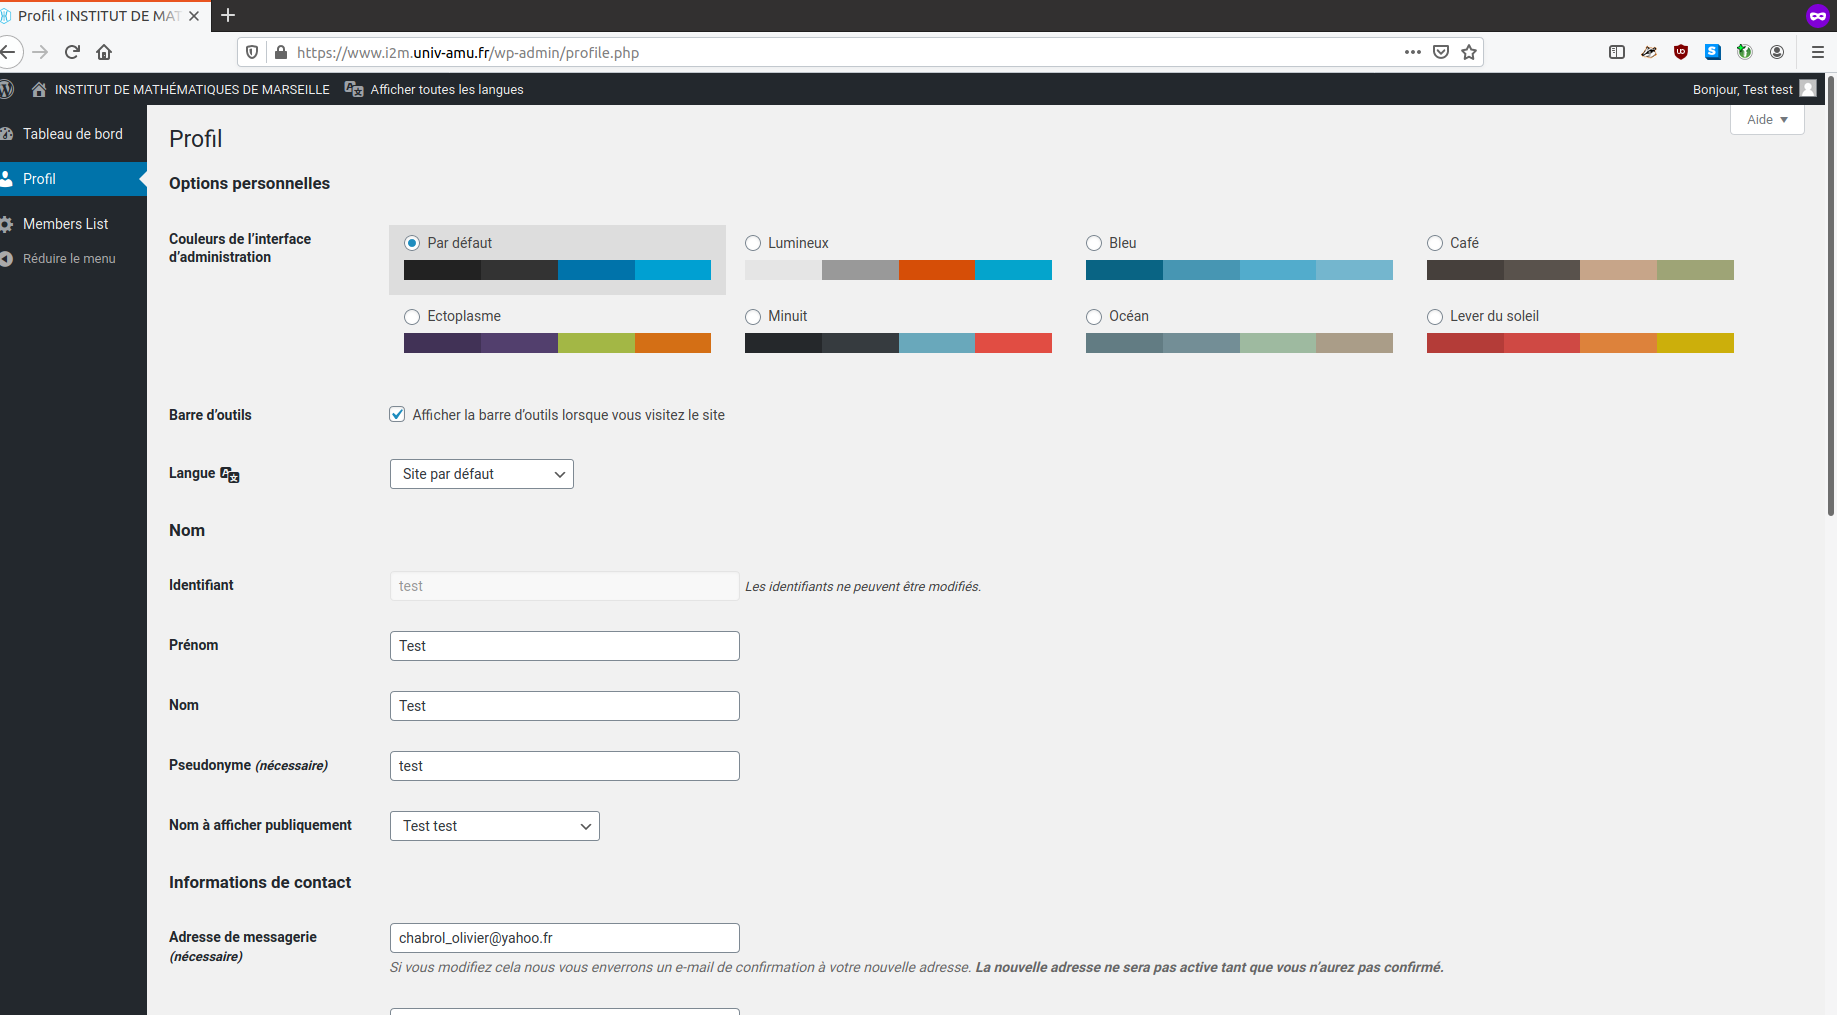Toggle Afficher la barre d'outils checkbox
Image resolution: width=1837 pixels, height=1015 pixels.
397,414
